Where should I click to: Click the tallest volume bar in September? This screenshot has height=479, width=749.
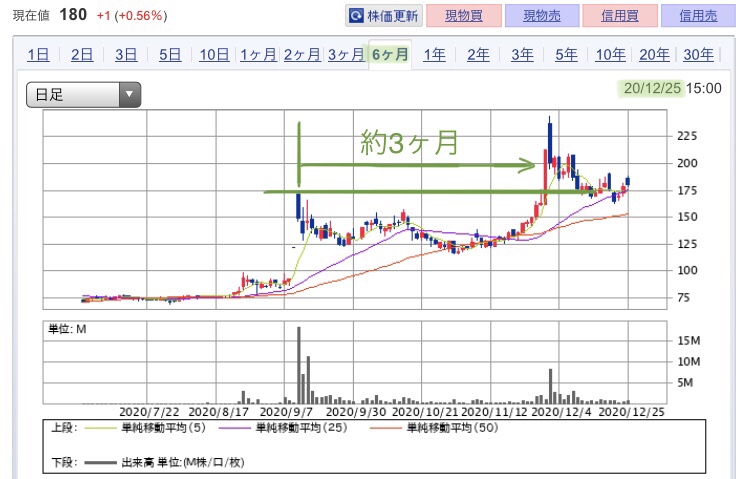(x=299, y=365)
